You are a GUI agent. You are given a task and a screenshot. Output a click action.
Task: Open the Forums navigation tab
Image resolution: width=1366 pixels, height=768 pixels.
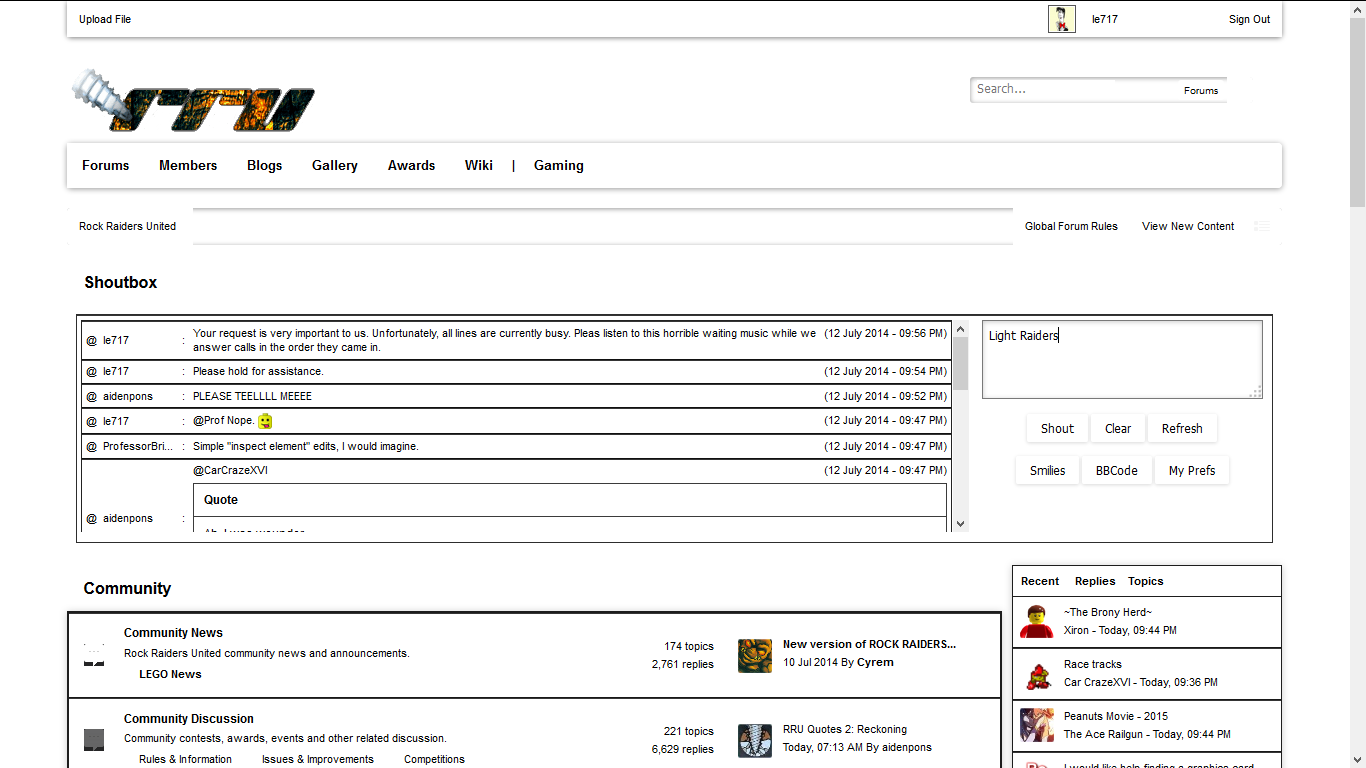(x=106, y=166)
